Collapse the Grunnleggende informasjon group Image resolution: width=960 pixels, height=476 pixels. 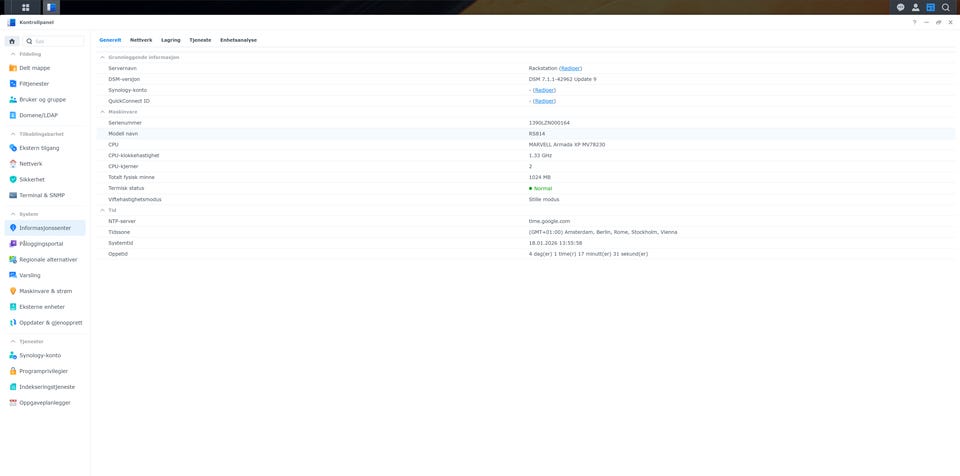pos(102,57)
